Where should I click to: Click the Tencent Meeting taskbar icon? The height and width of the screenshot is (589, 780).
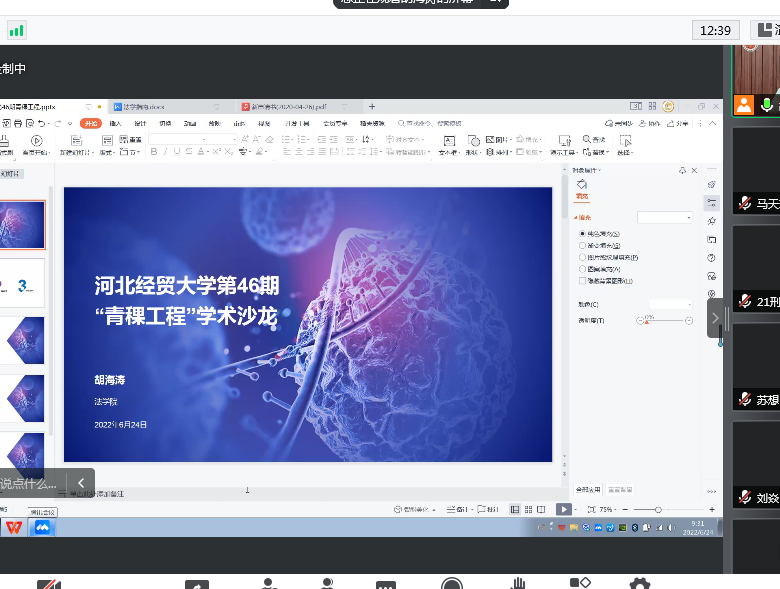click(42, 527)
